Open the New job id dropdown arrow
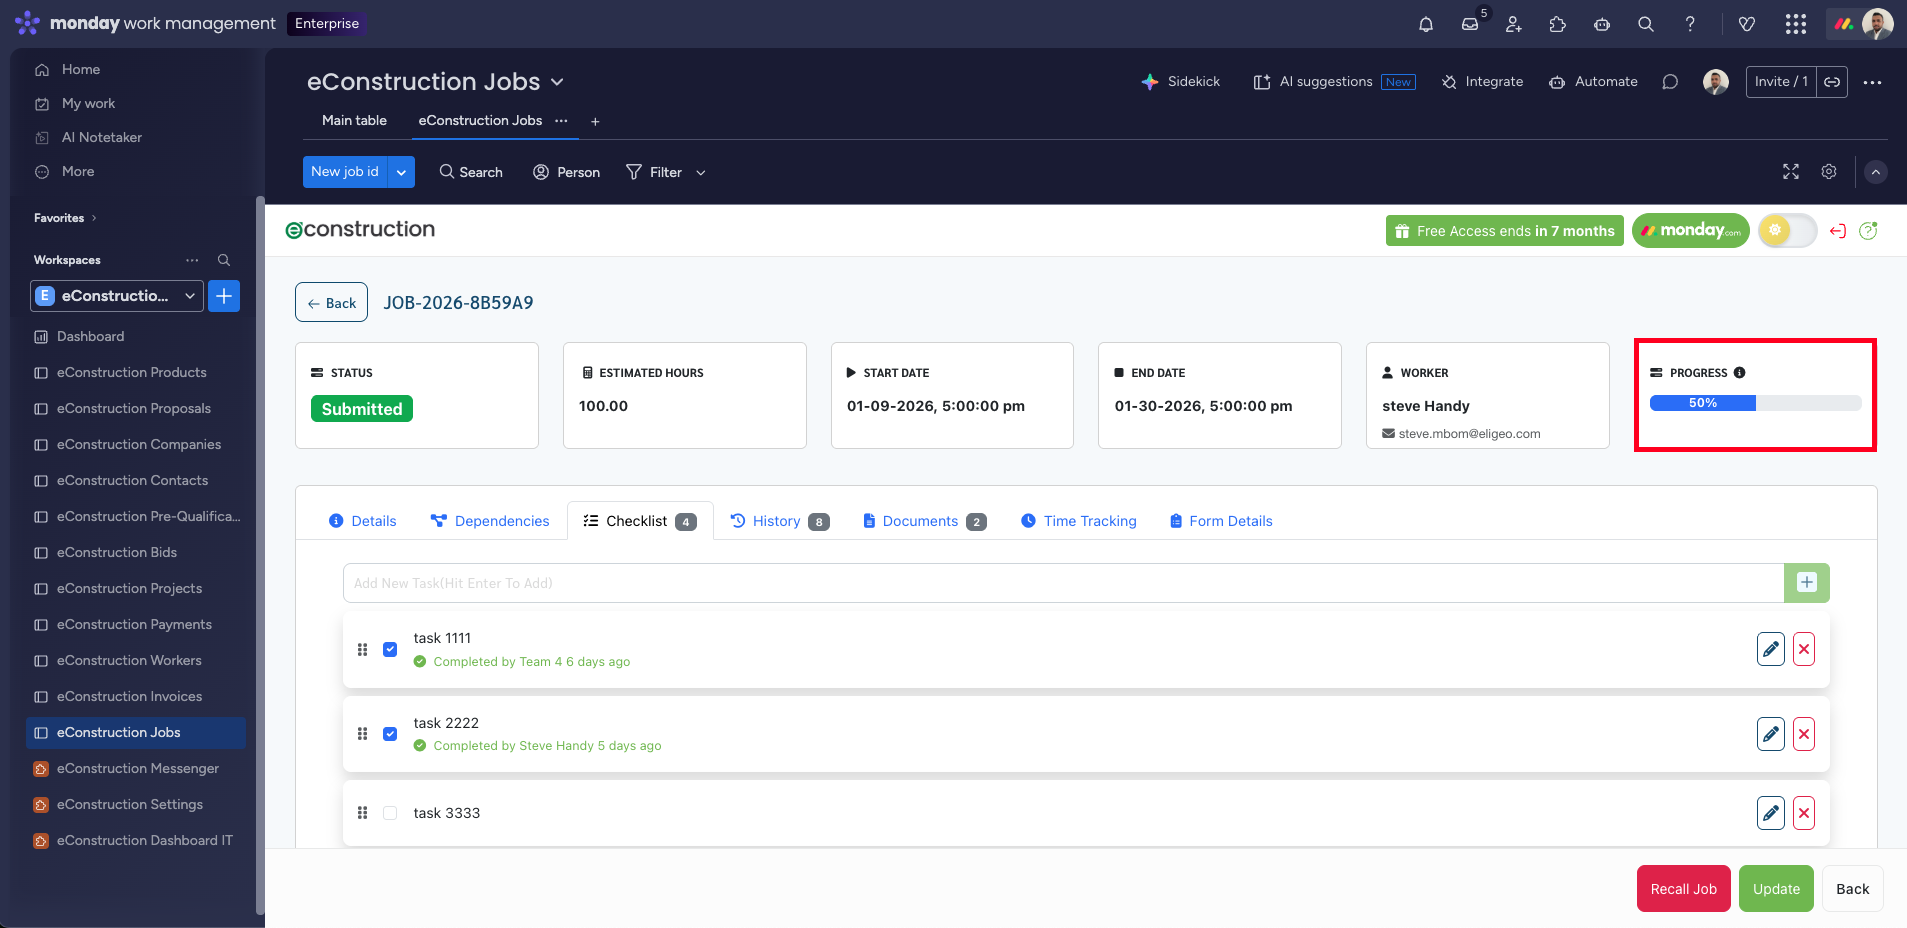The width and height of the screenshot is (1907, 928). point(401,172)
